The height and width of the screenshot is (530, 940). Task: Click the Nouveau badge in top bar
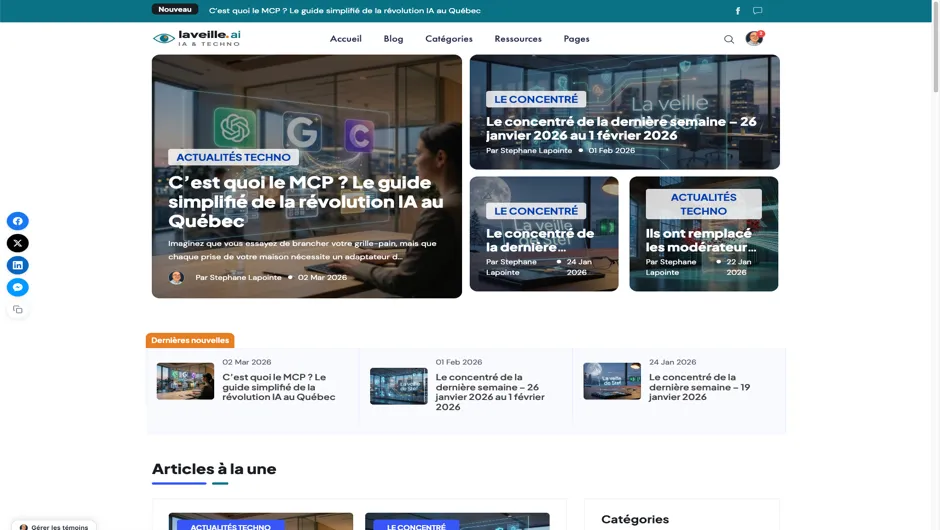(x=175, y=10)
